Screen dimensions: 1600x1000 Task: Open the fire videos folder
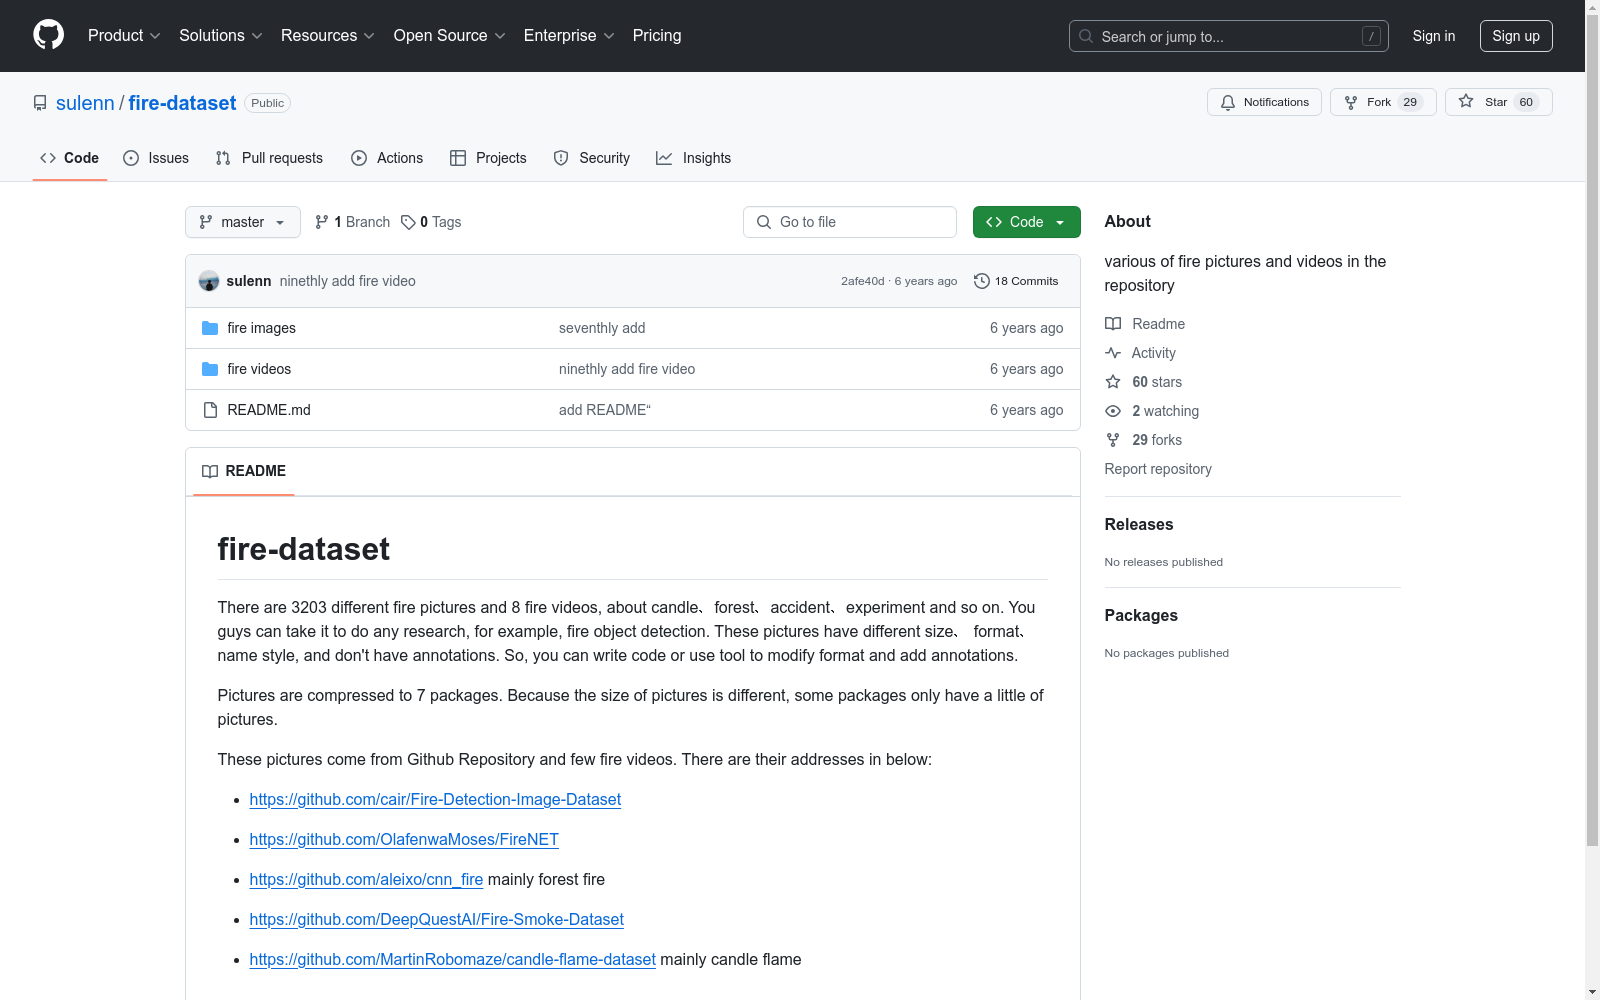tap(259, 369)
